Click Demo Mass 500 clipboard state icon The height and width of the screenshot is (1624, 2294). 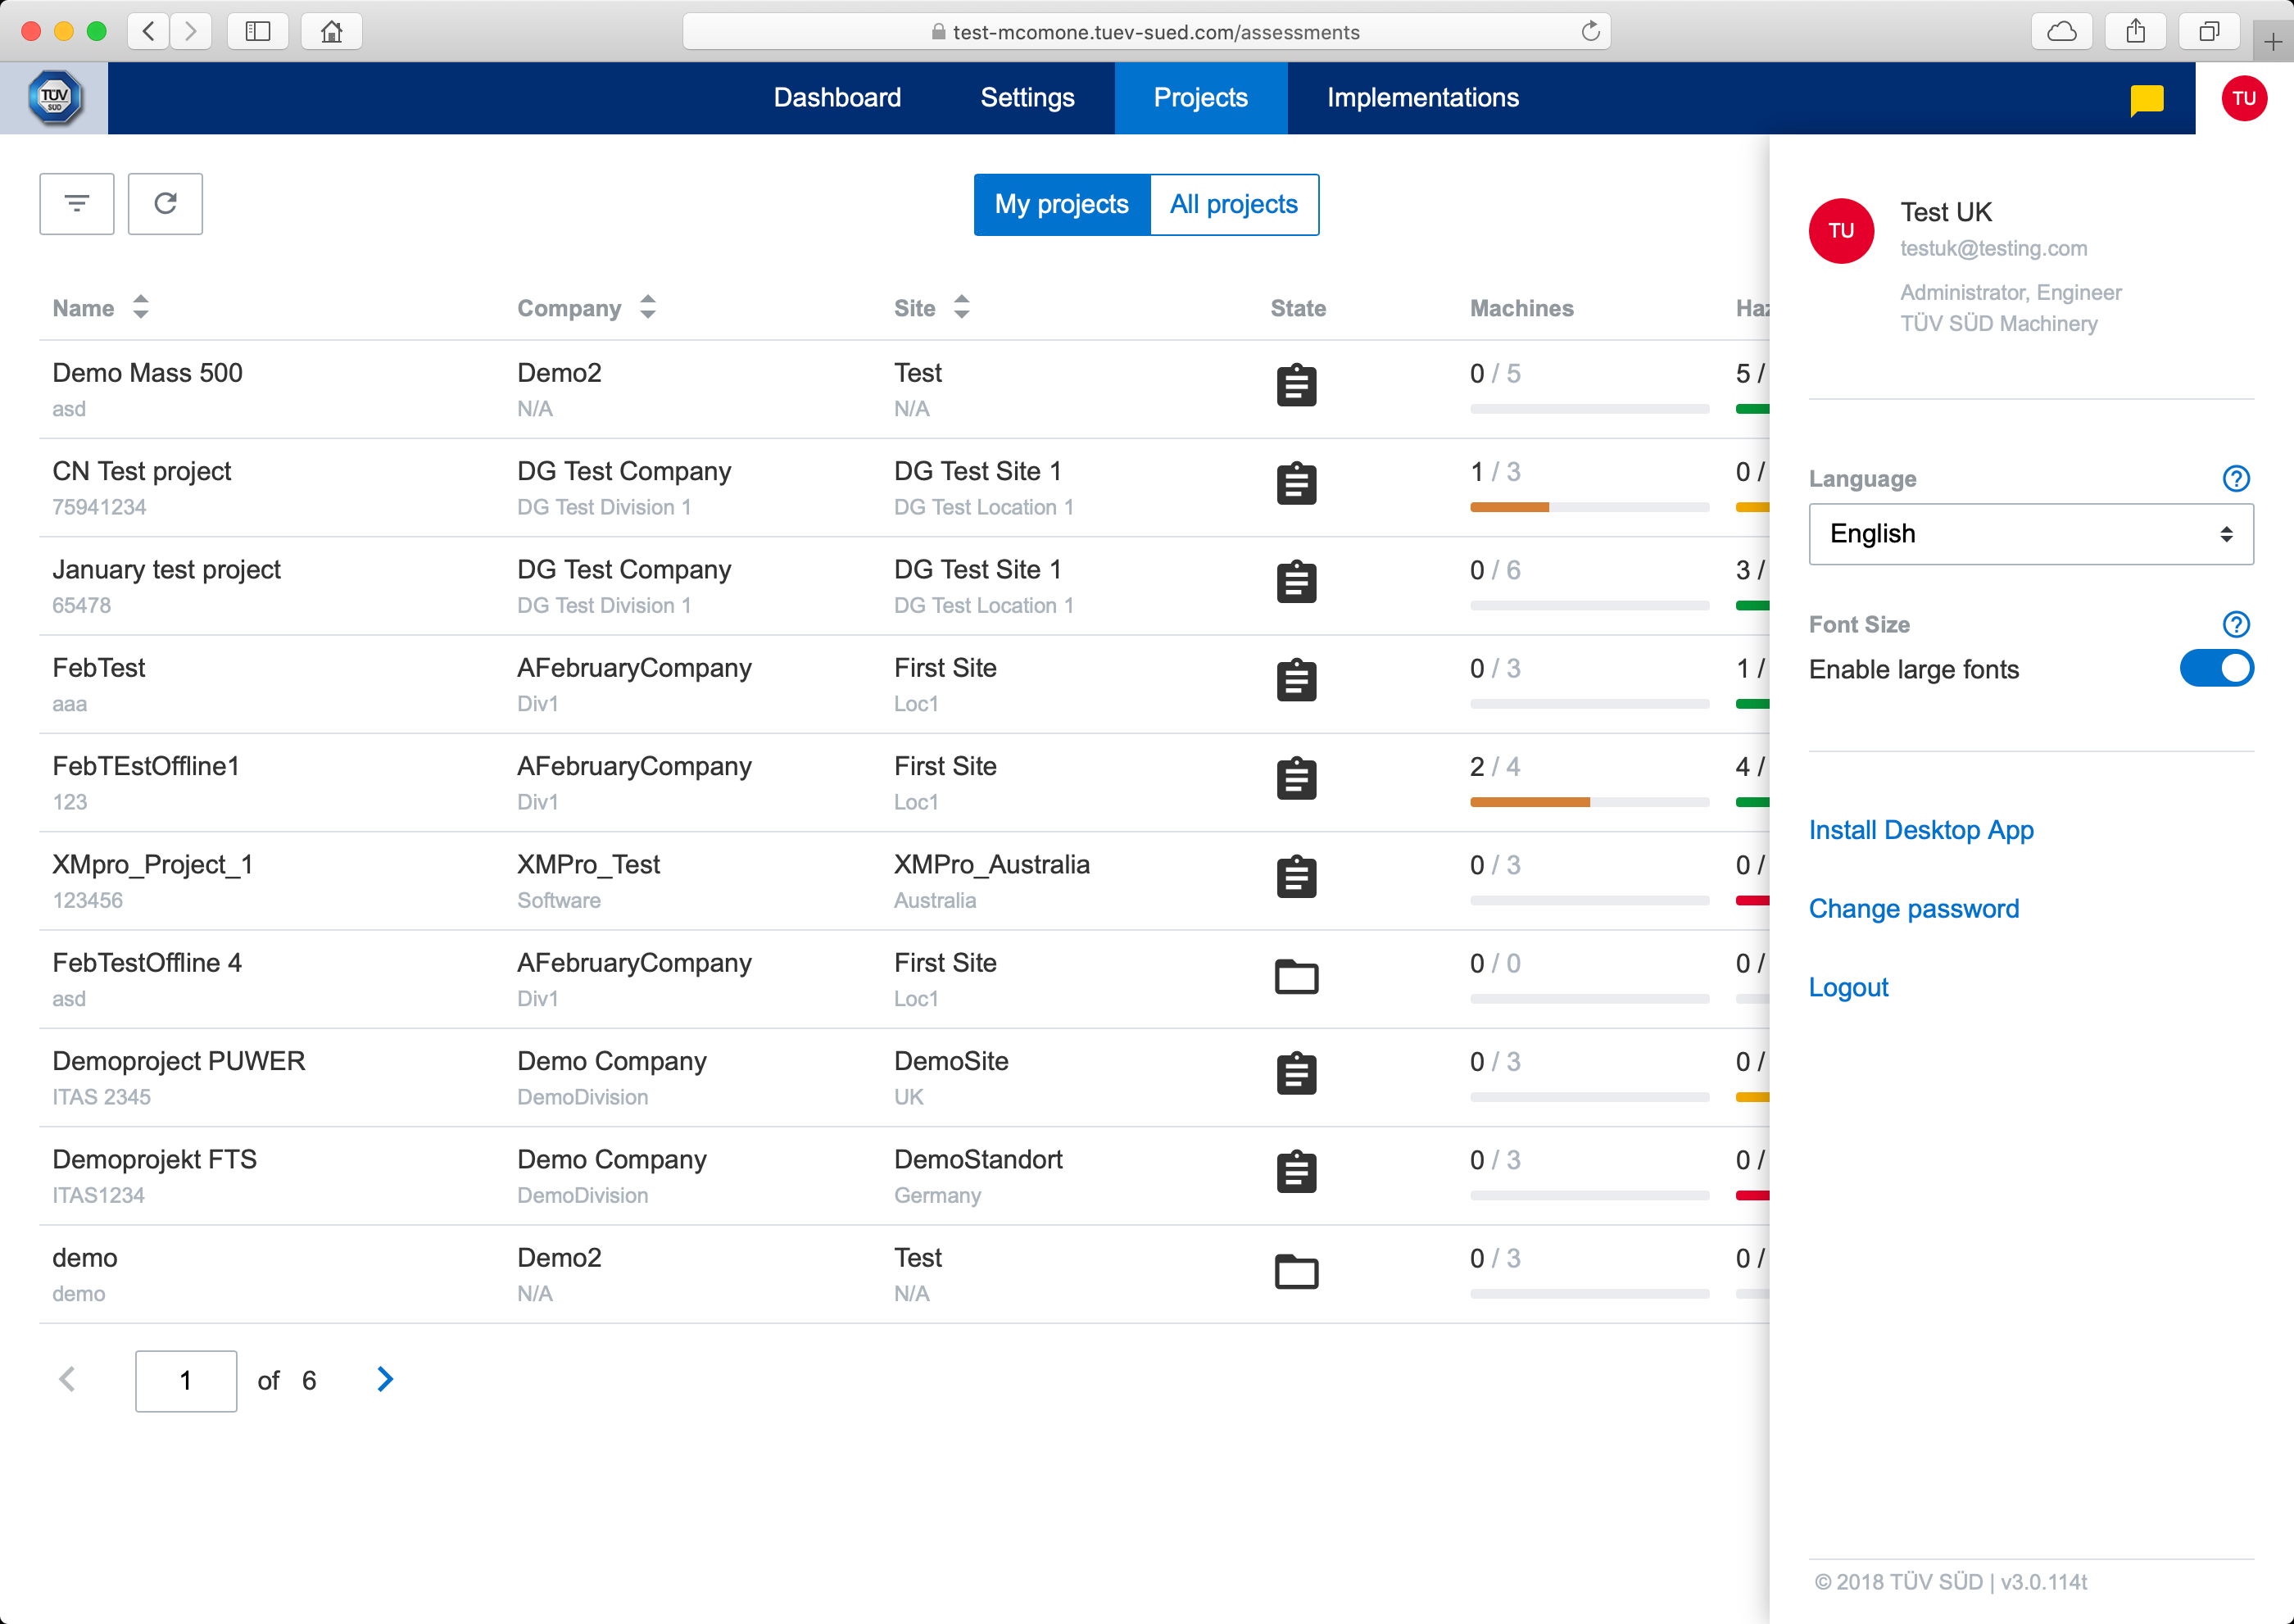[x=1296, y=386]
